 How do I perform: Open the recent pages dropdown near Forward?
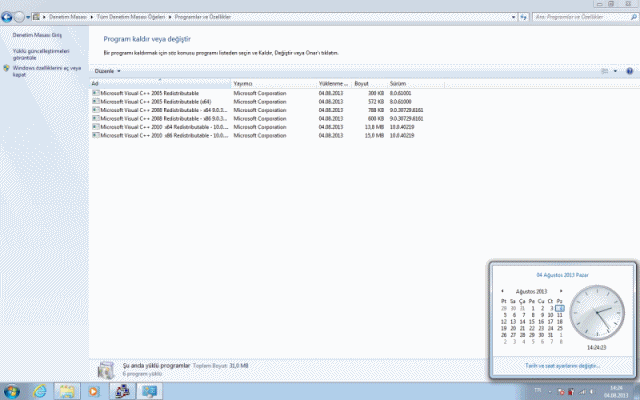pos(28,17)
